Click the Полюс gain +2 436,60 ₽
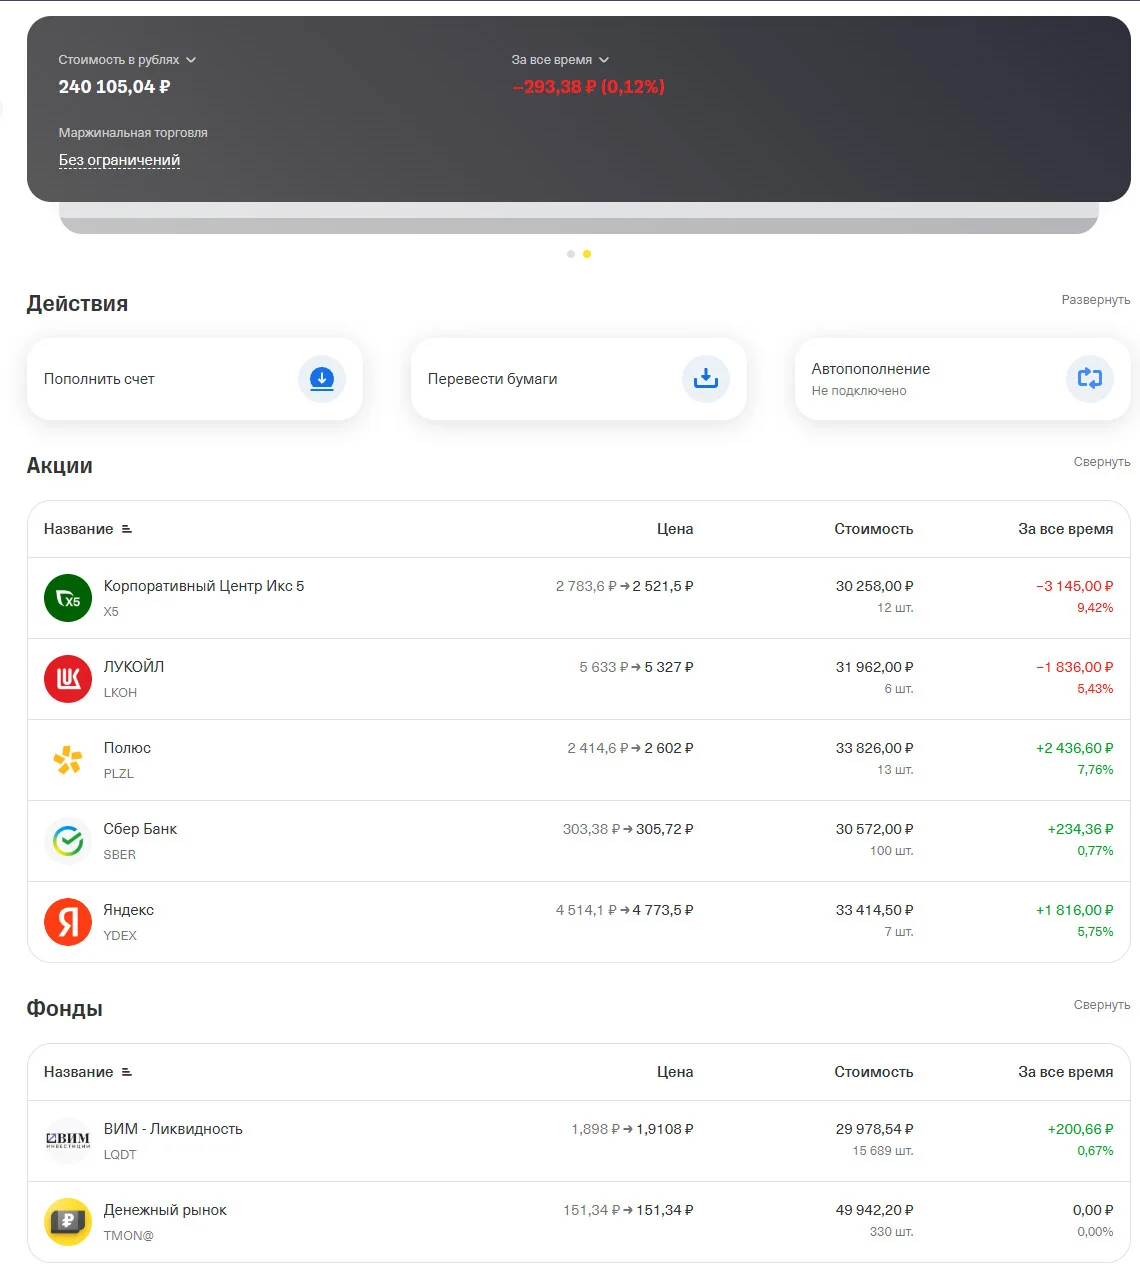 (1074, 748)
